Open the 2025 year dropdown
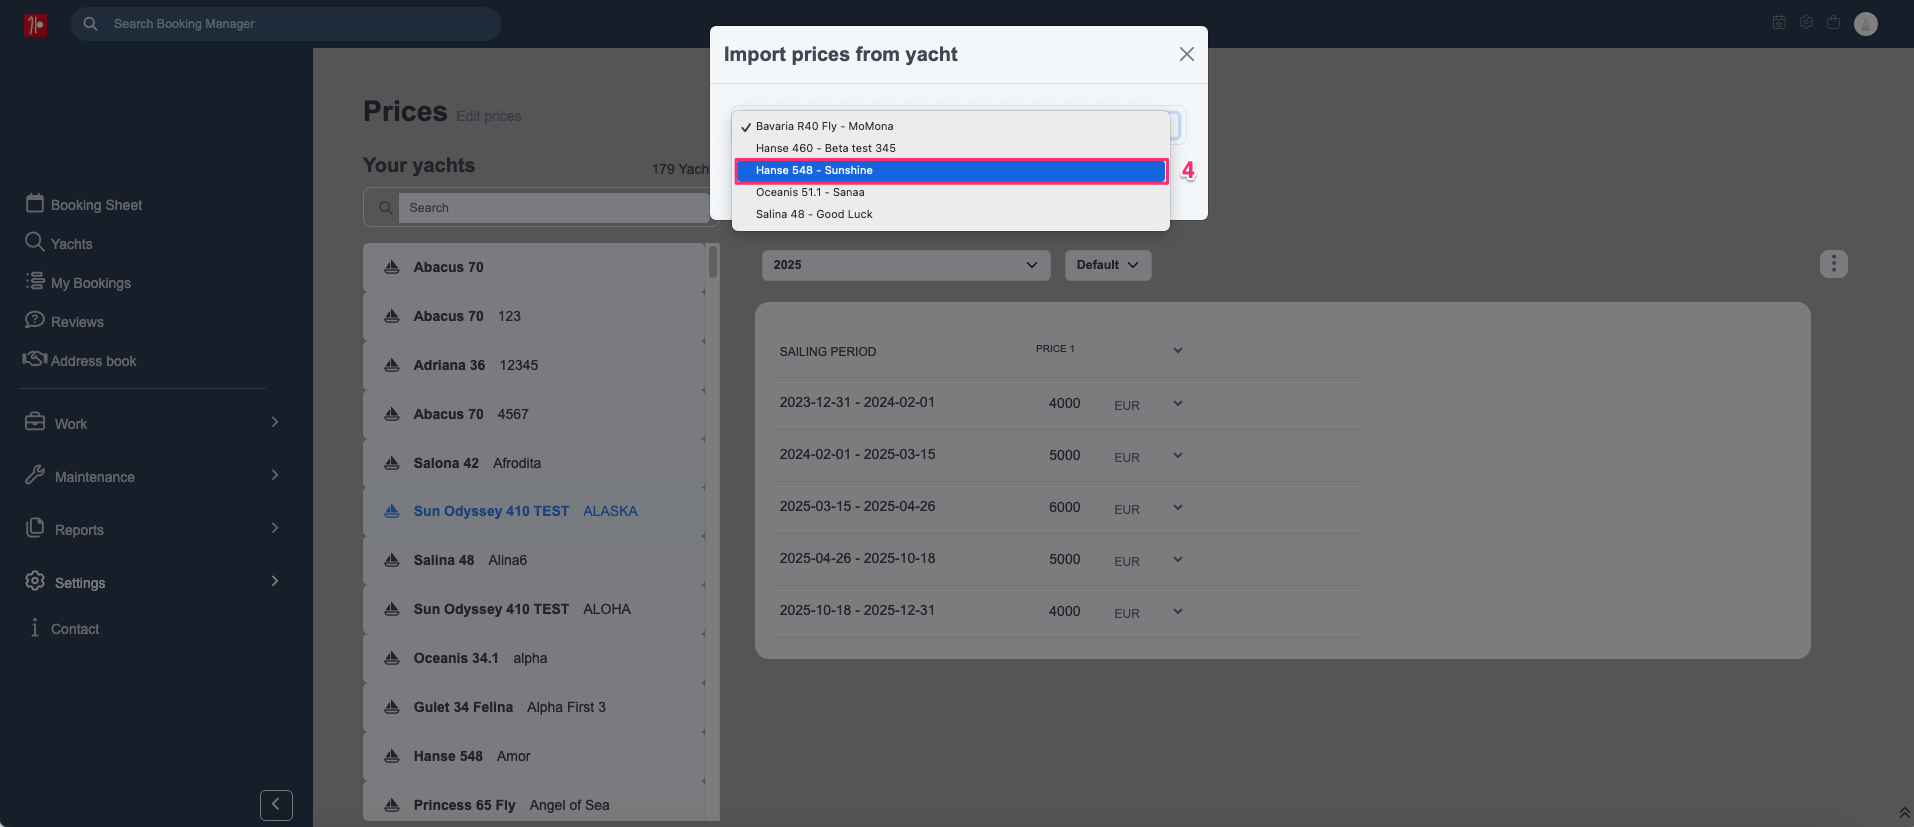1914x827 pixels. click(x=906, y=265)
